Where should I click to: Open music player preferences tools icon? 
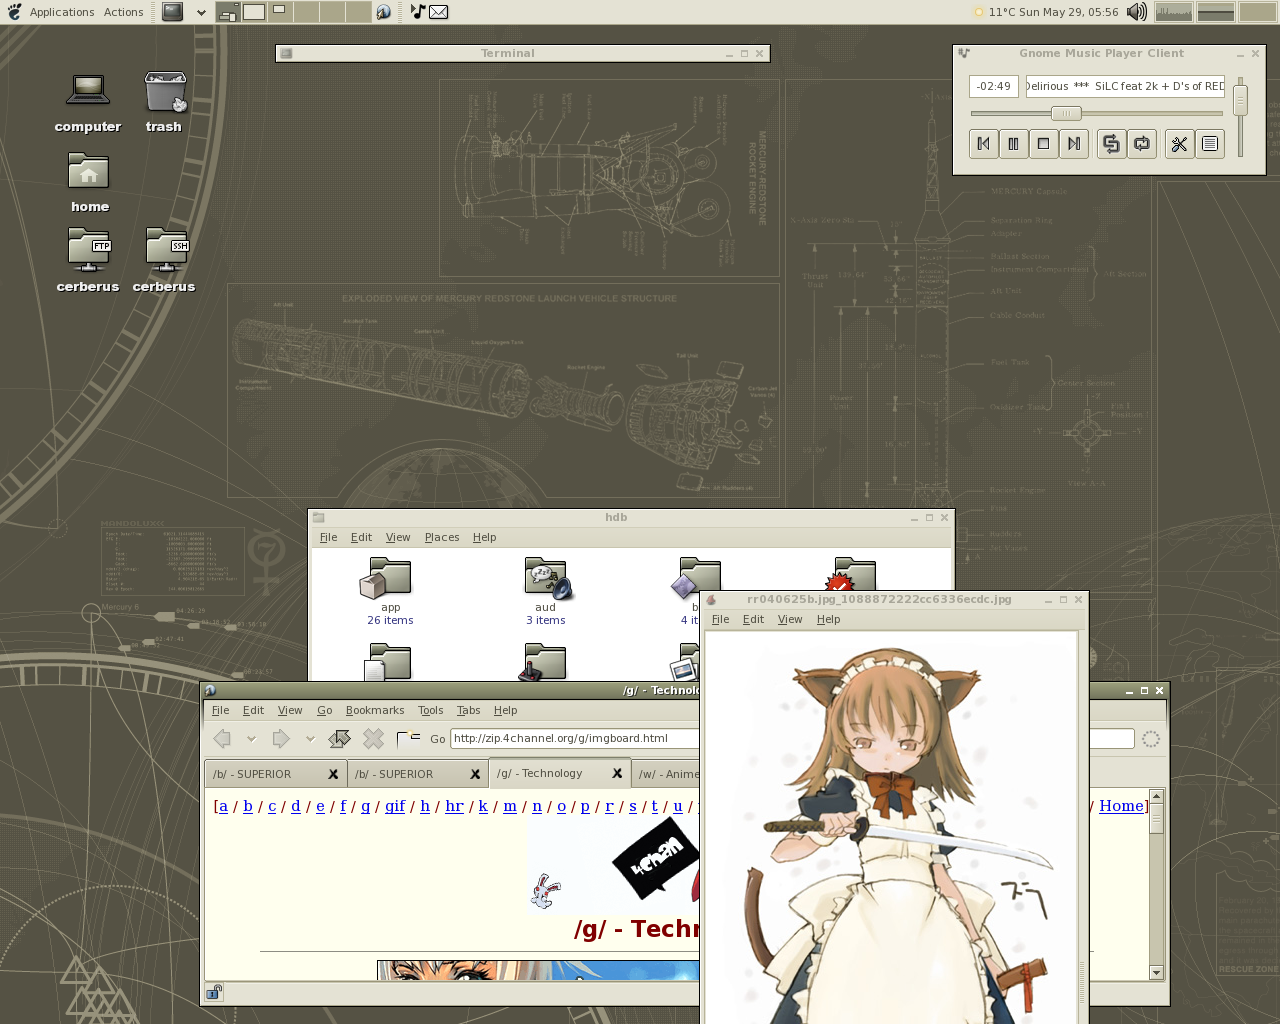(x=1180, y=144)
